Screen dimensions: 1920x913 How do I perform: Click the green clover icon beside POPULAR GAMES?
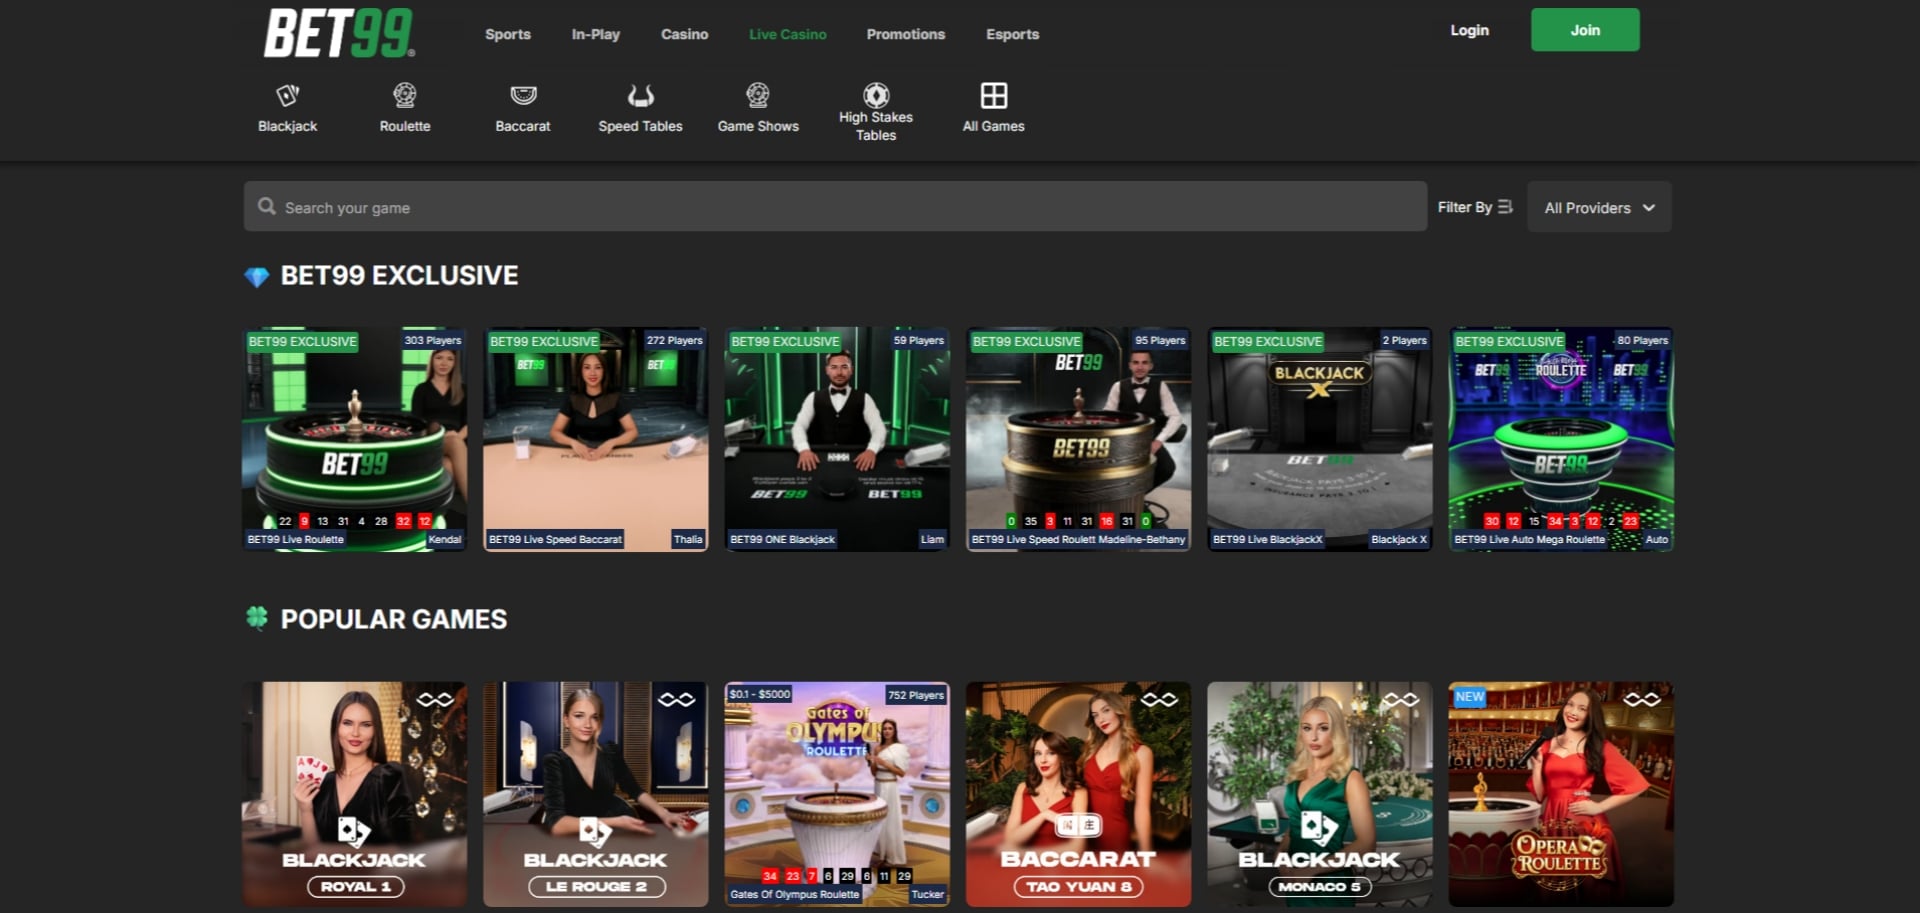257,618
